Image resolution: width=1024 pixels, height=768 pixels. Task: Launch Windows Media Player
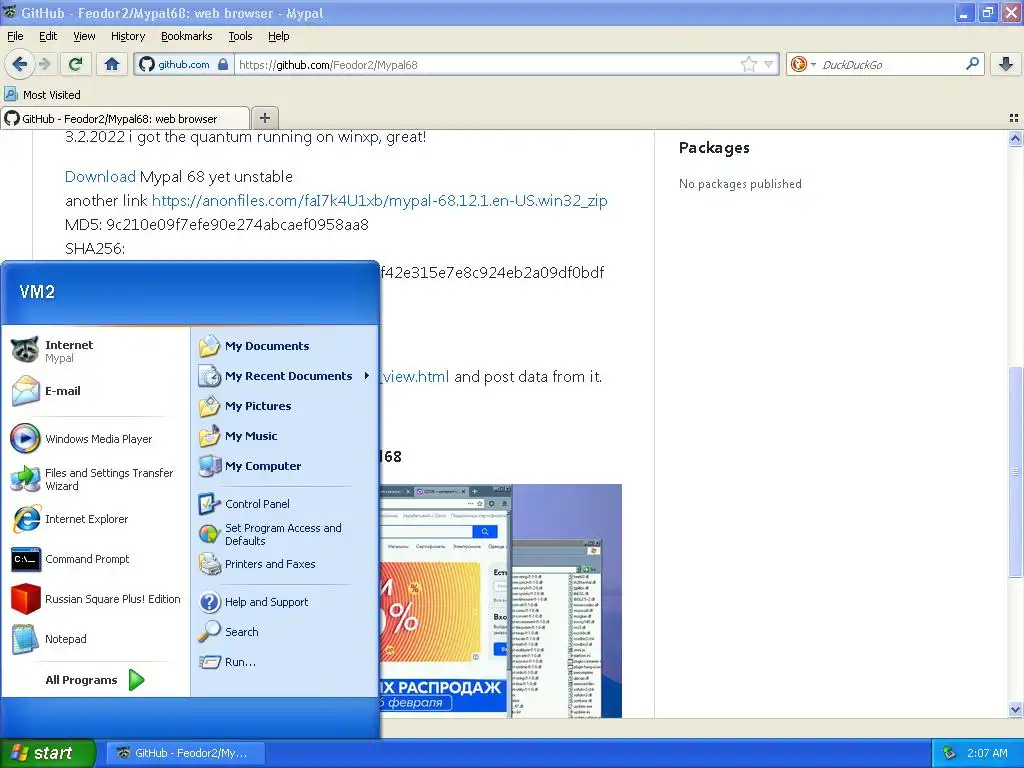click(95, 439)
